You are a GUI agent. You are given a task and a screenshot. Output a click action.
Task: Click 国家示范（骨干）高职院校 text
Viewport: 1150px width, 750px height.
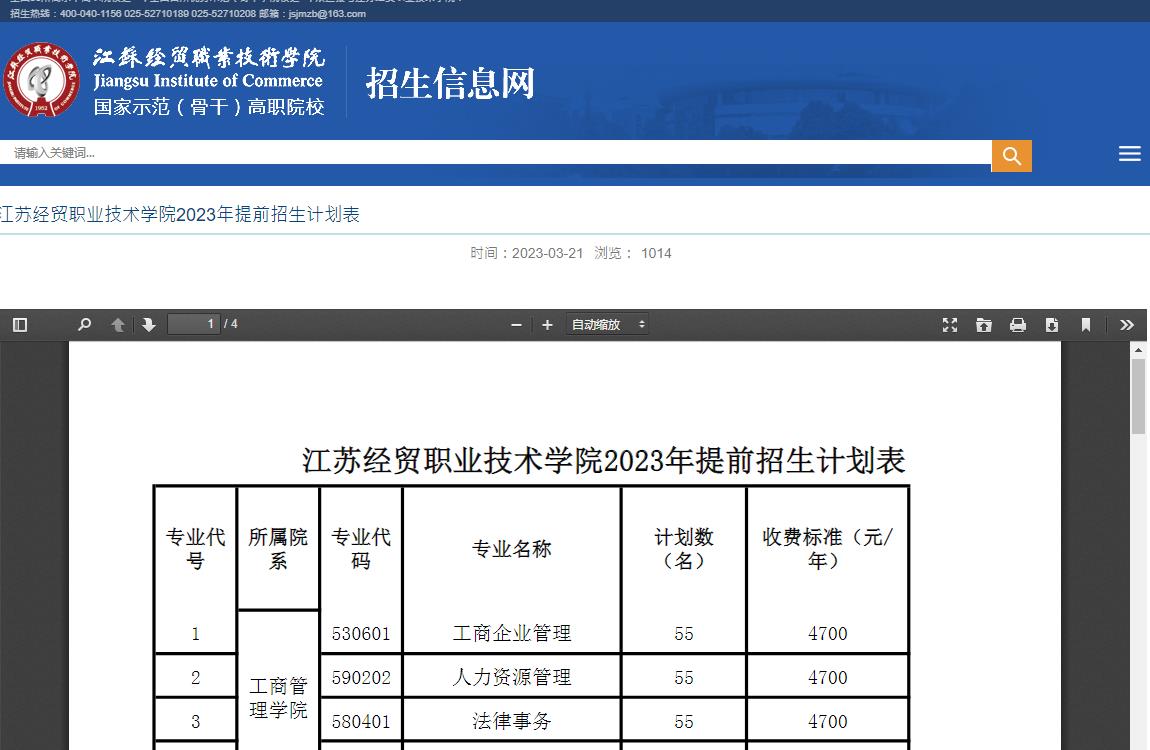click(209, 107)
